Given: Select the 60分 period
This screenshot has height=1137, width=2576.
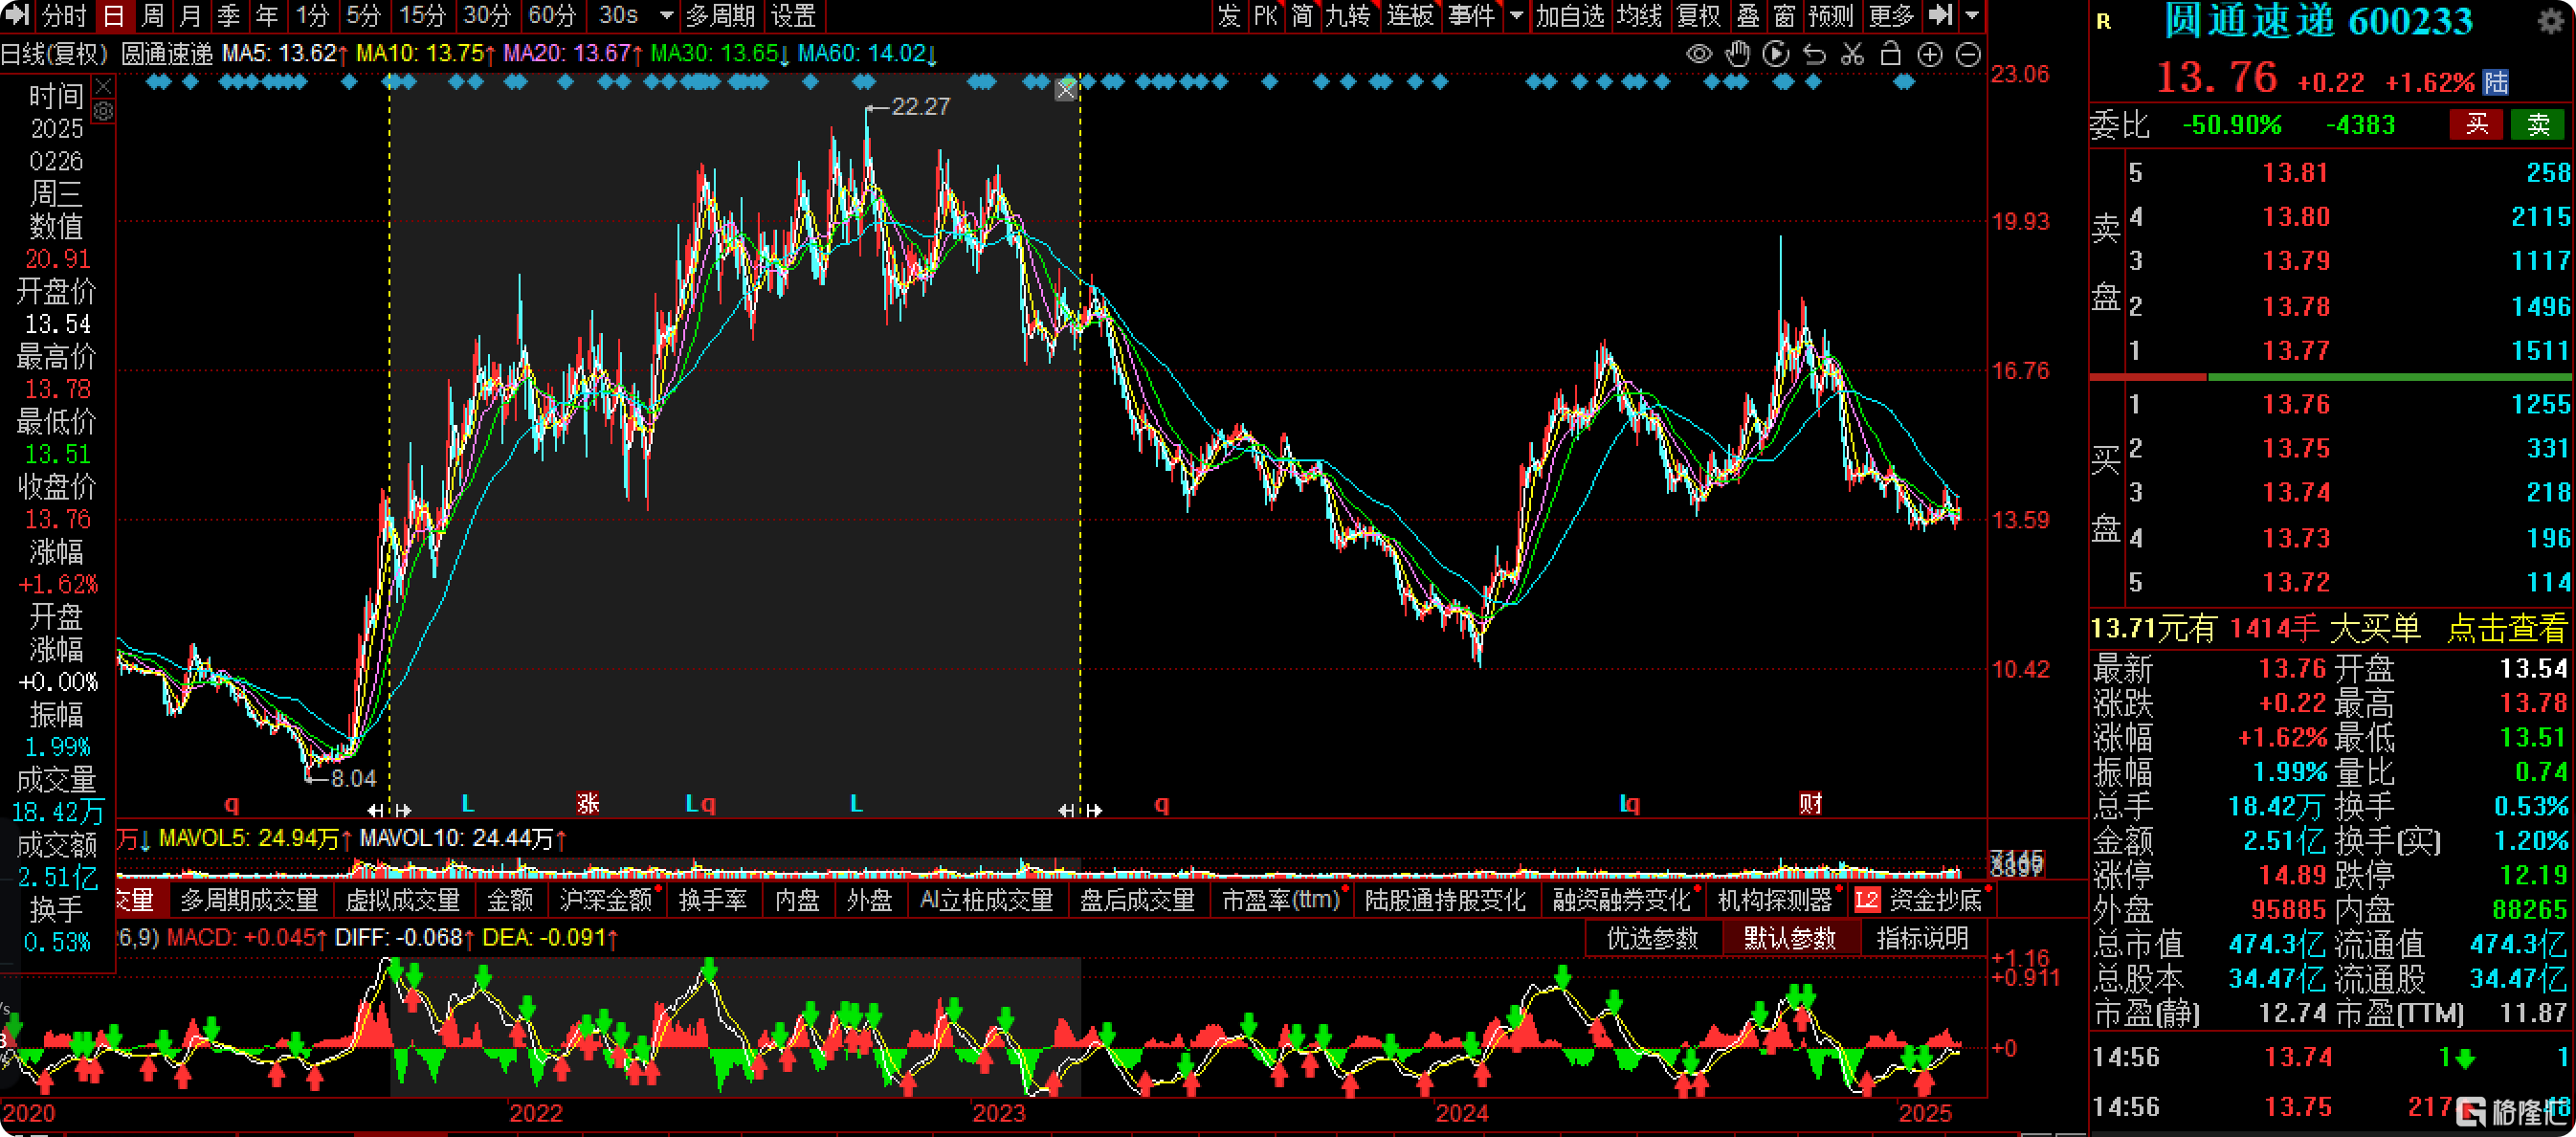Looking at the screenshot, I should 552,15.
